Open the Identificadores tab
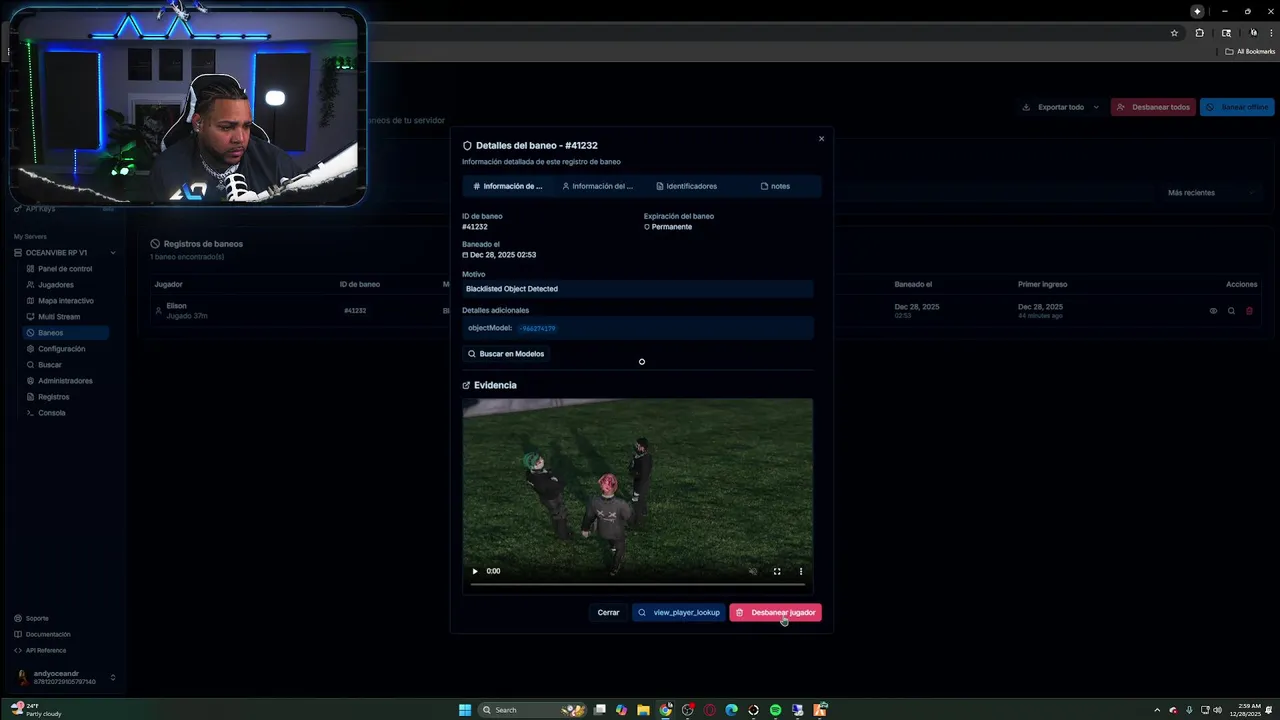 coord(686,186)
